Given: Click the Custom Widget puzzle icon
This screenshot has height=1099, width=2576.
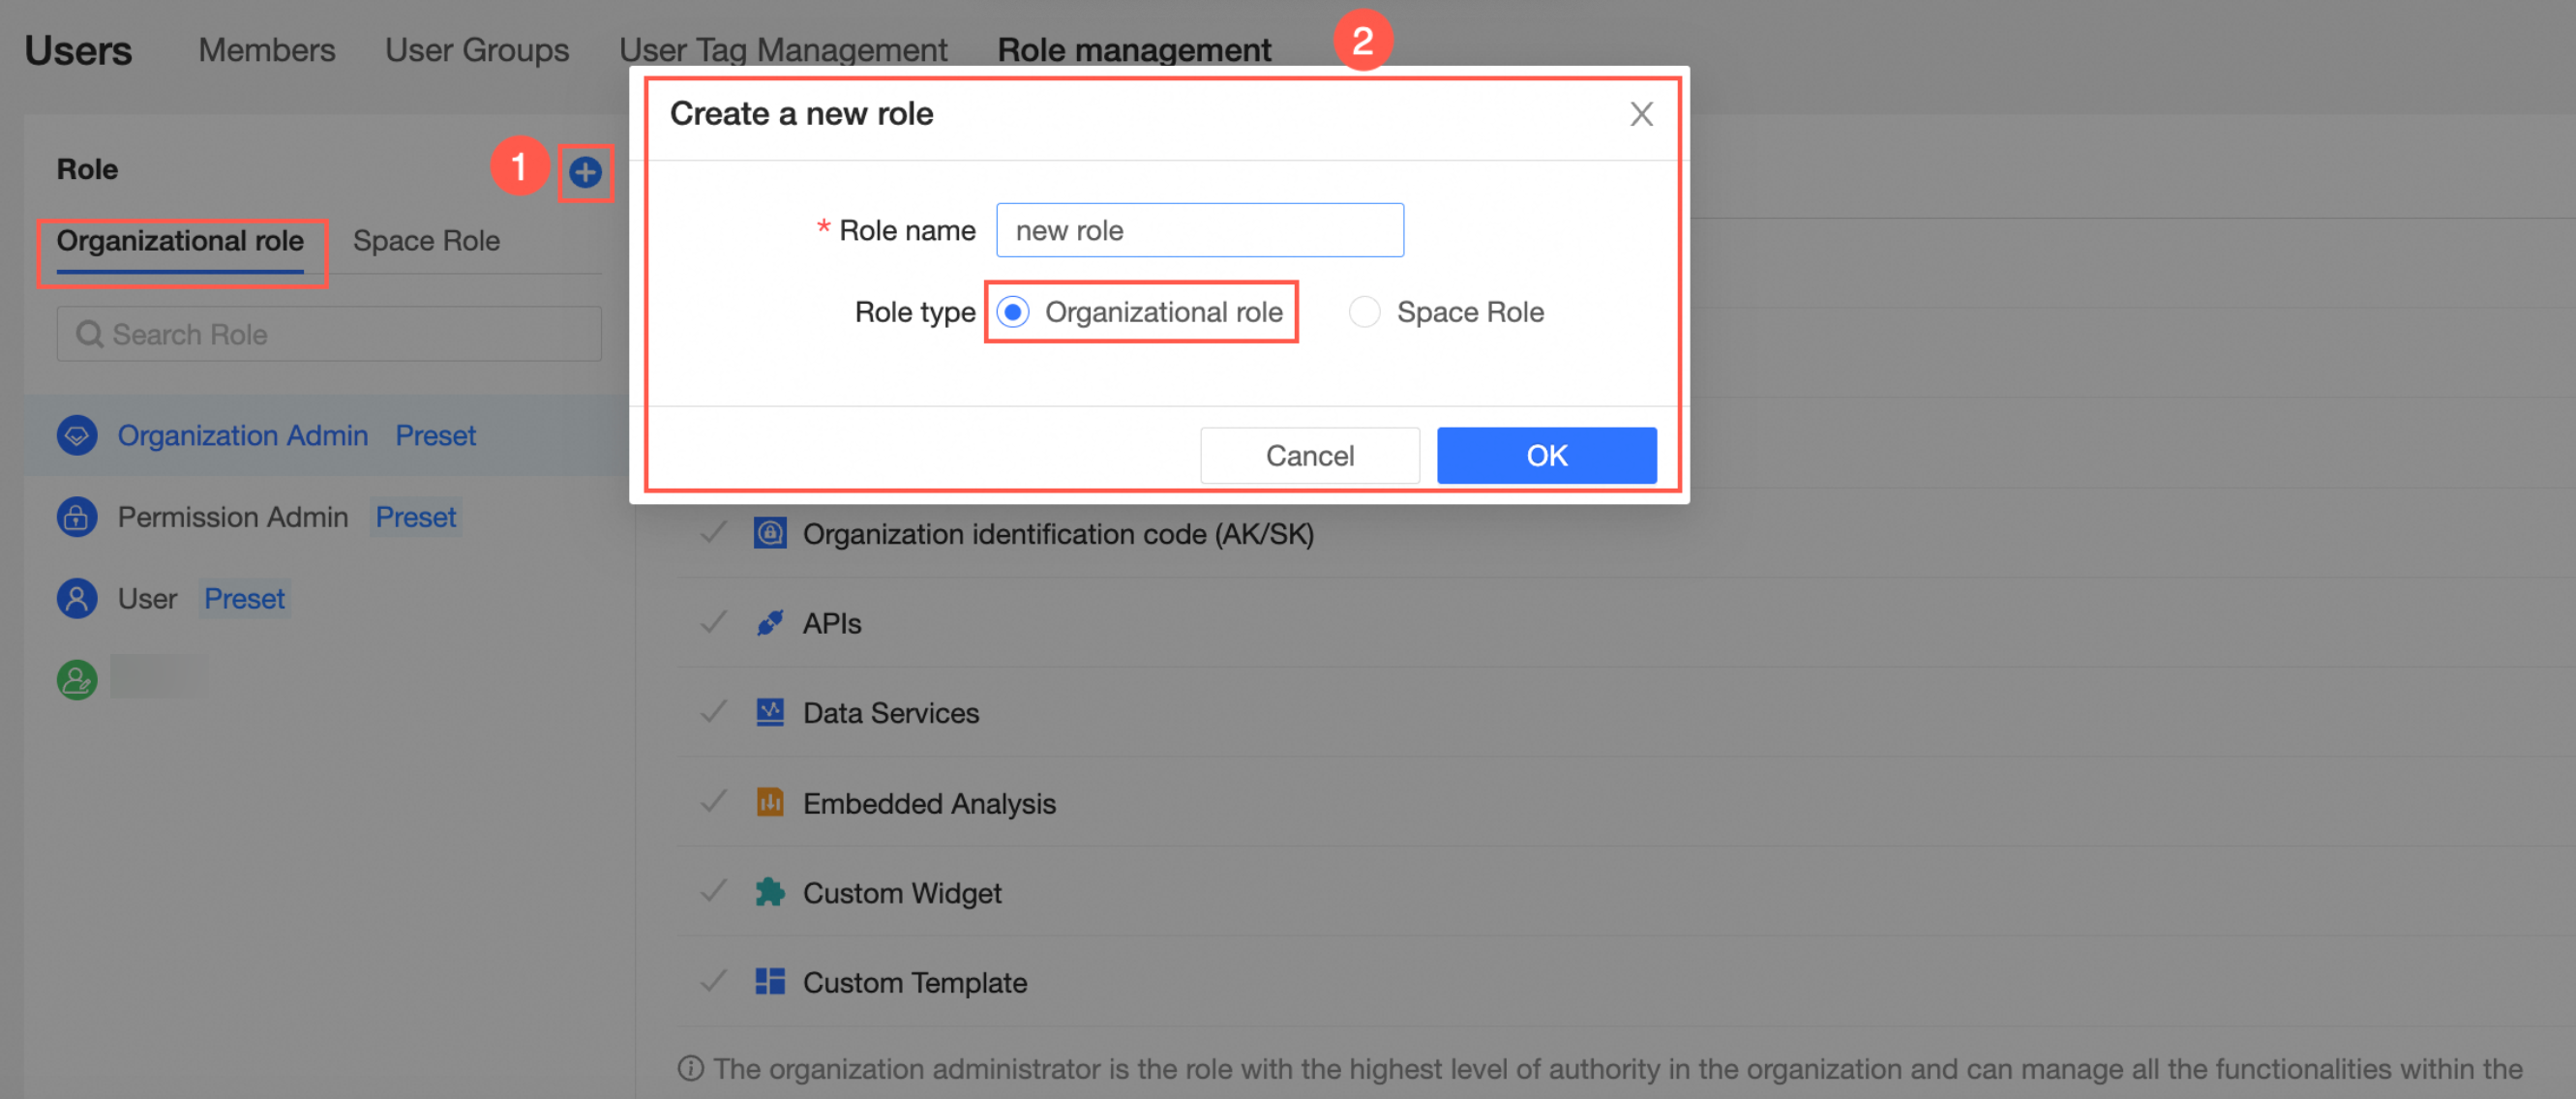Looking at the screenshot, I should click(769, 892).
